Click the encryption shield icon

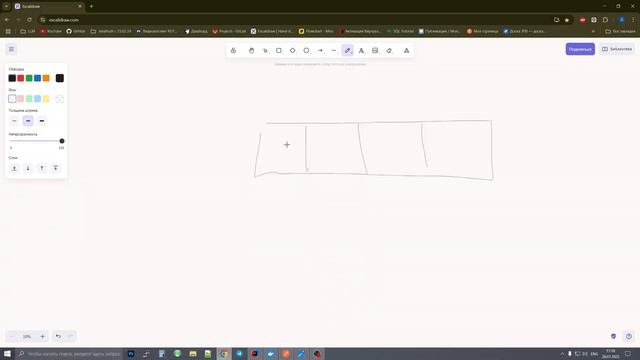[613, 336]
